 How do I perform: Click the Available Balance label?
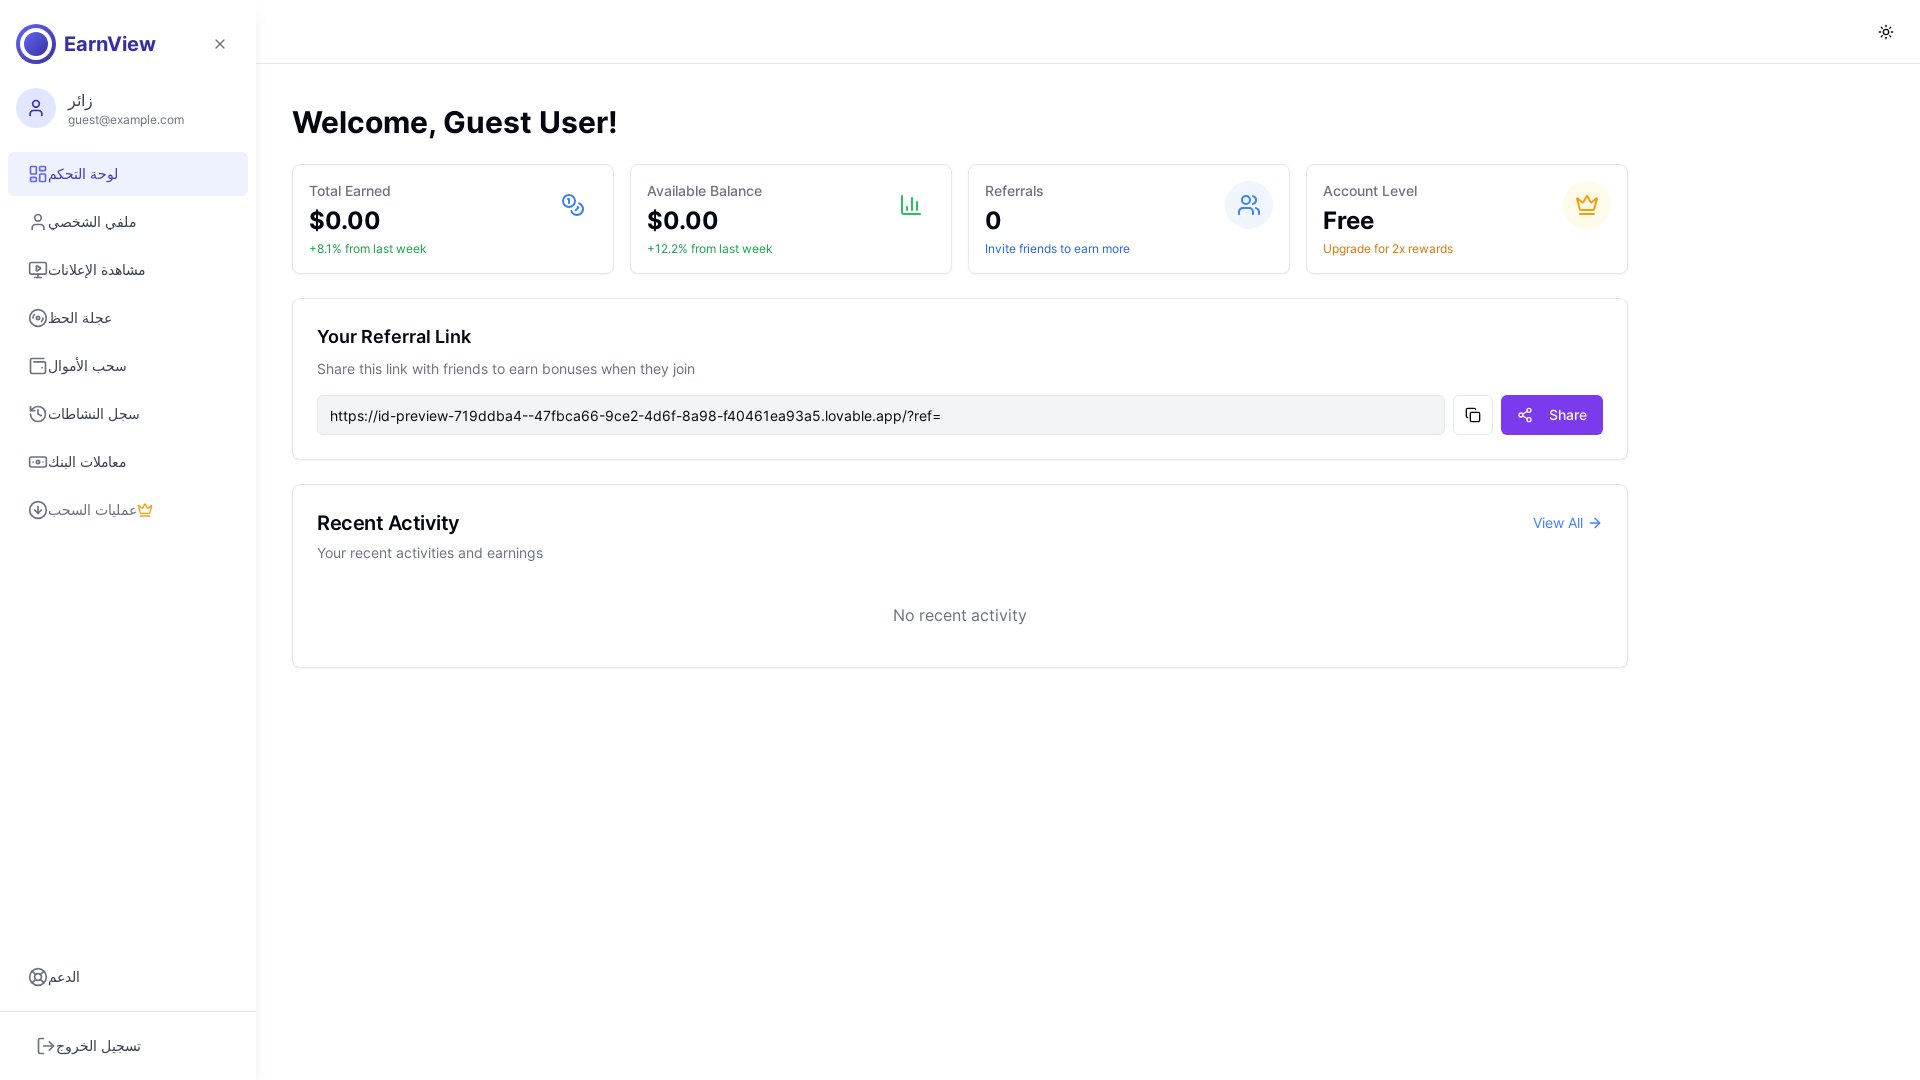click(x=704, y=191)
